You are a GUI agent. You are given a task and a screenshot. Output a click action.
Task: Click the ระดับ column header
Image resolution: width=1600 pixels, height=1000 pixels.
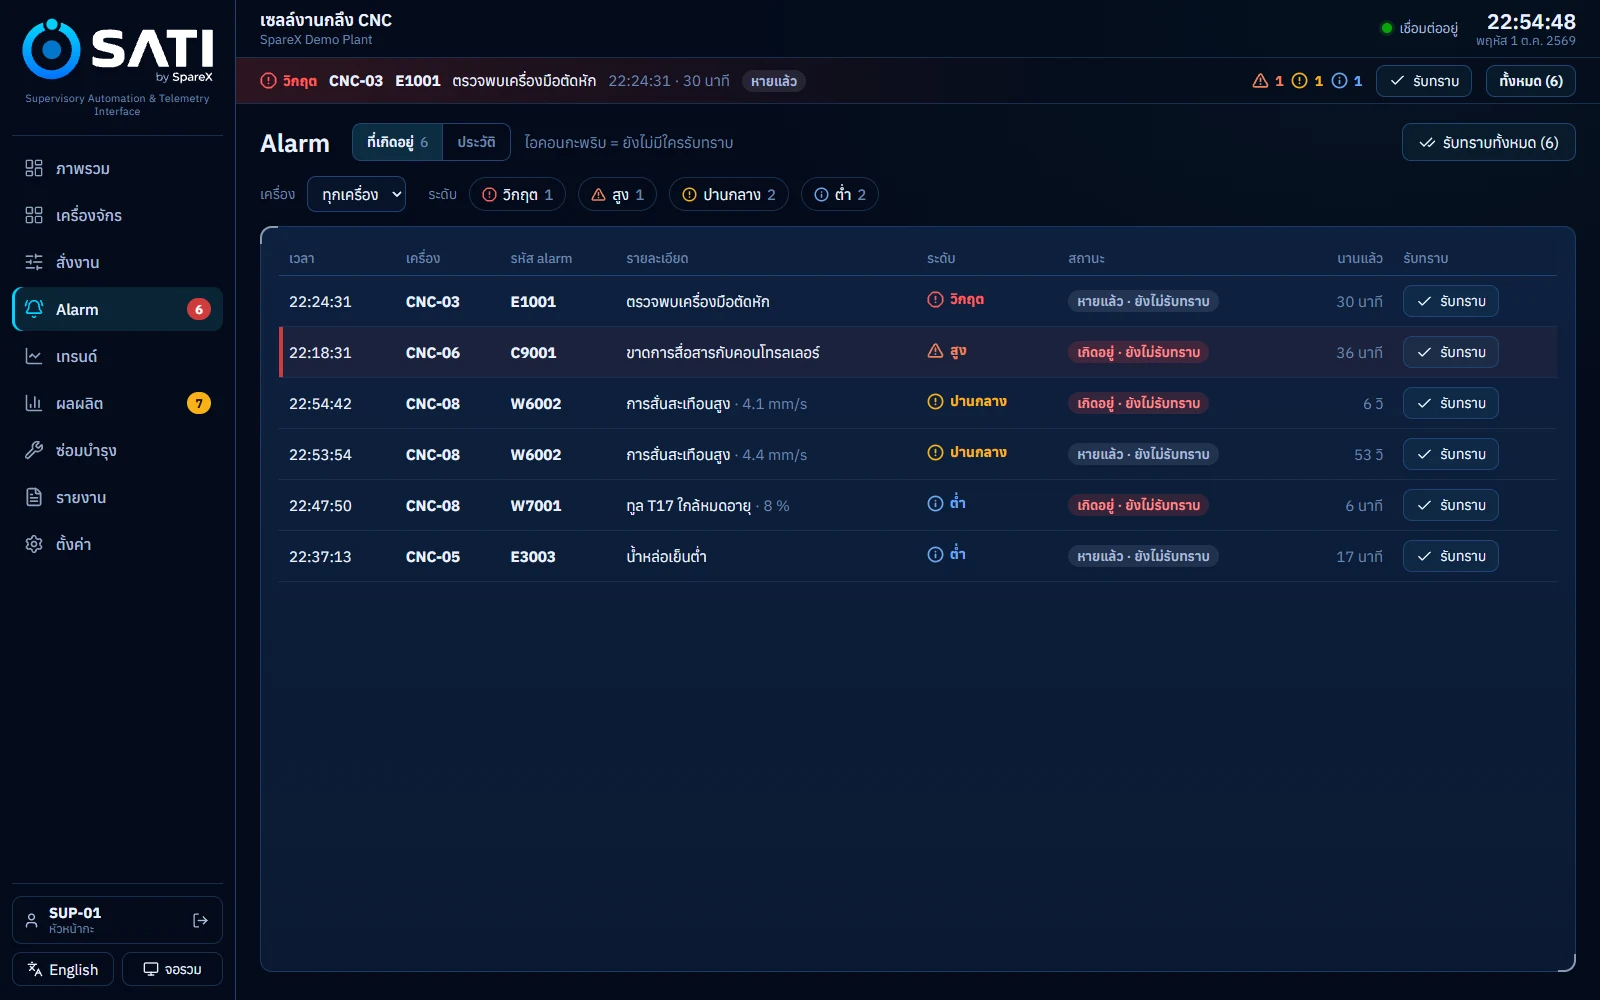941,258
